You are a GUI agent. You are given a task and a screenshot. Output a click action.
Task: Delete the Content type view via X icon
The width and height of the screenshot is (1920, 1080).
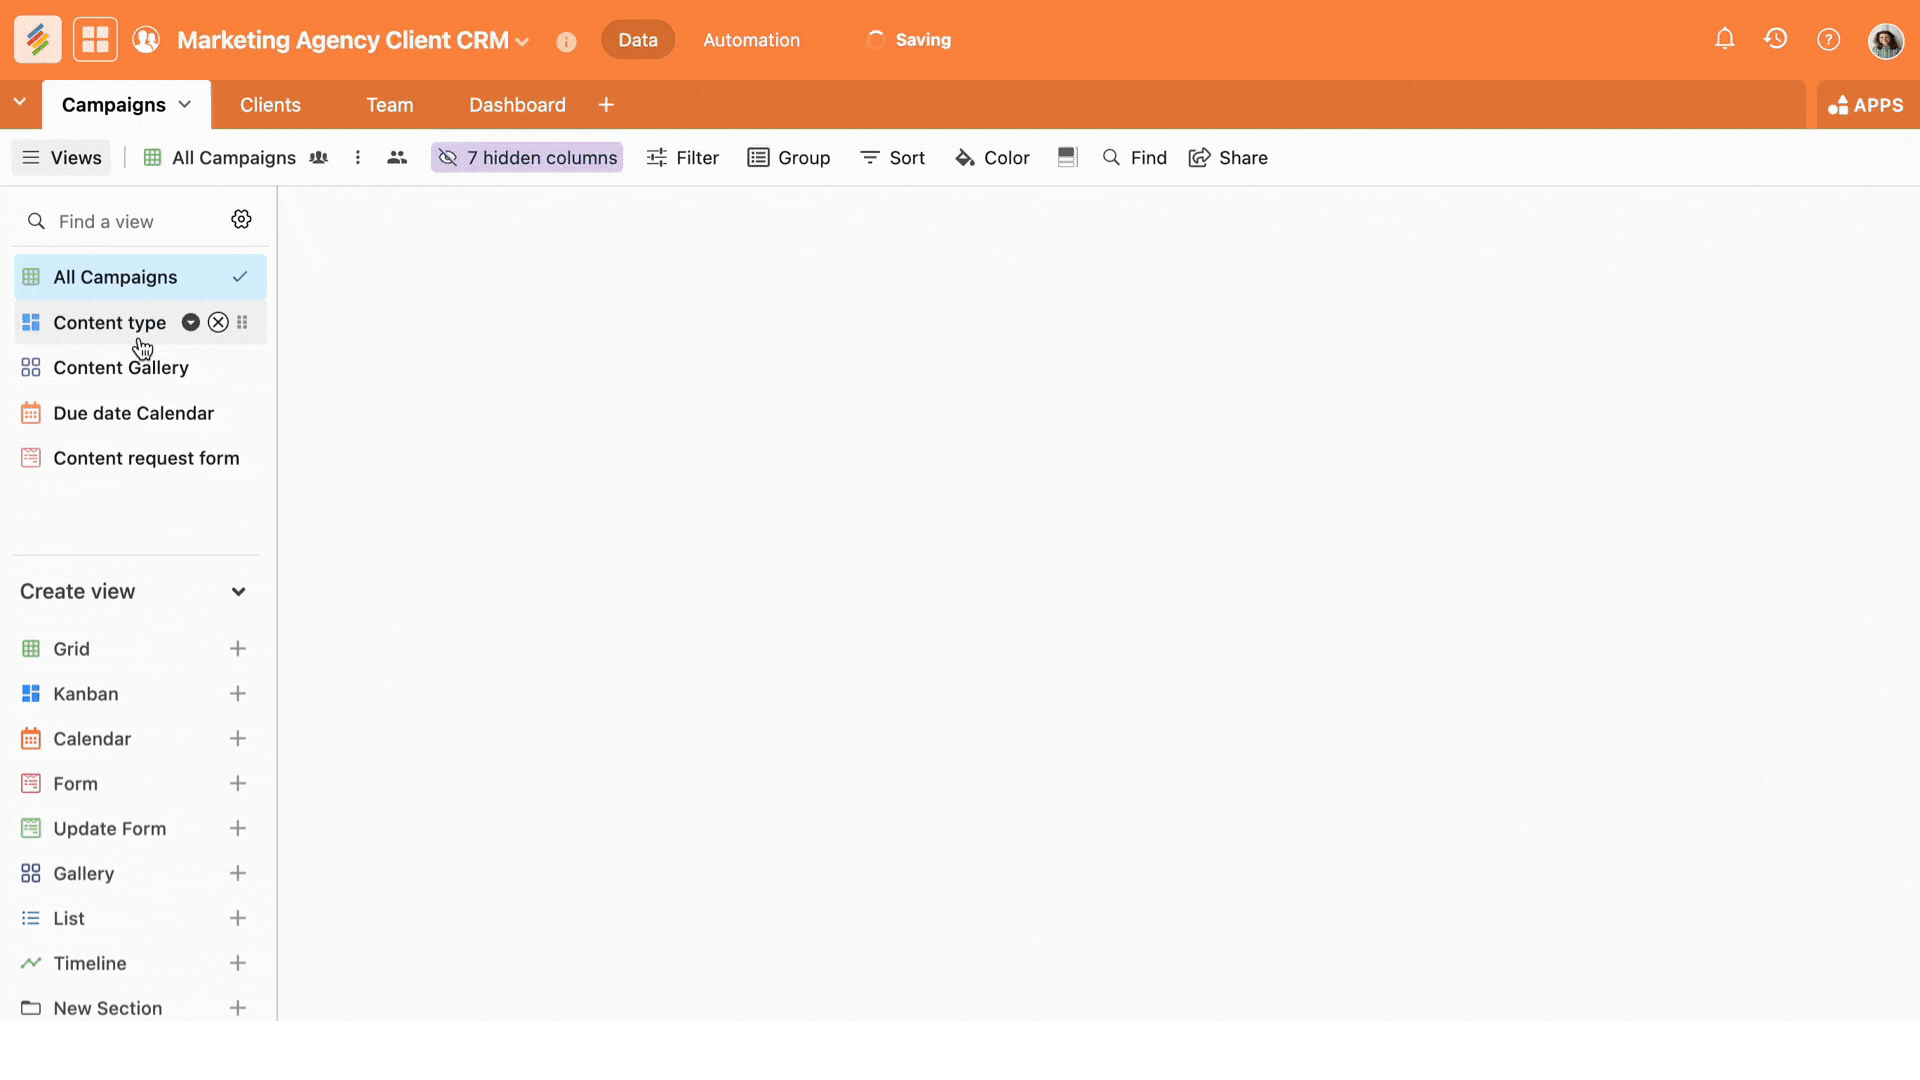tap(218, 322)
